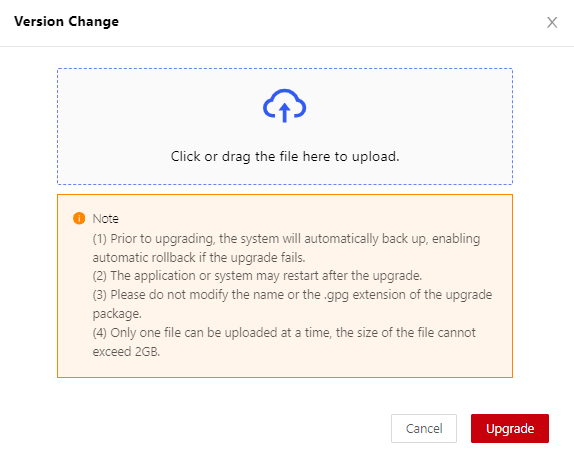Close the Version Change dialog

pos(552,22)
